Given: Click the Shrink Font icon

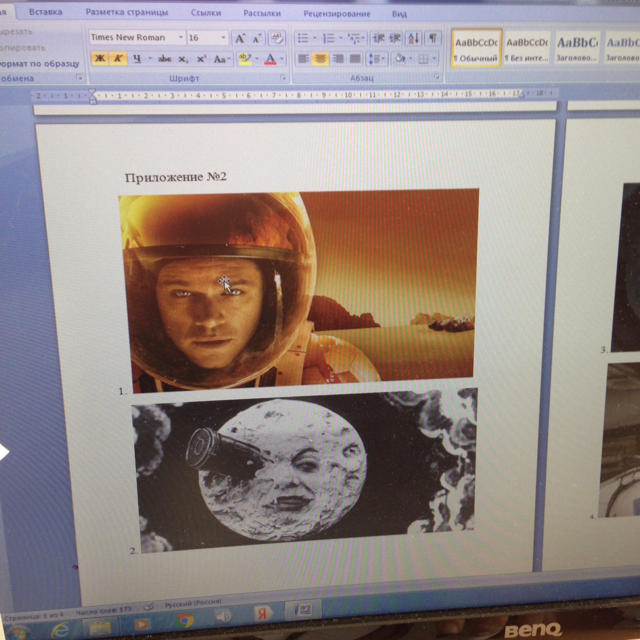Looking at the screenshot, I should [257, 39].
